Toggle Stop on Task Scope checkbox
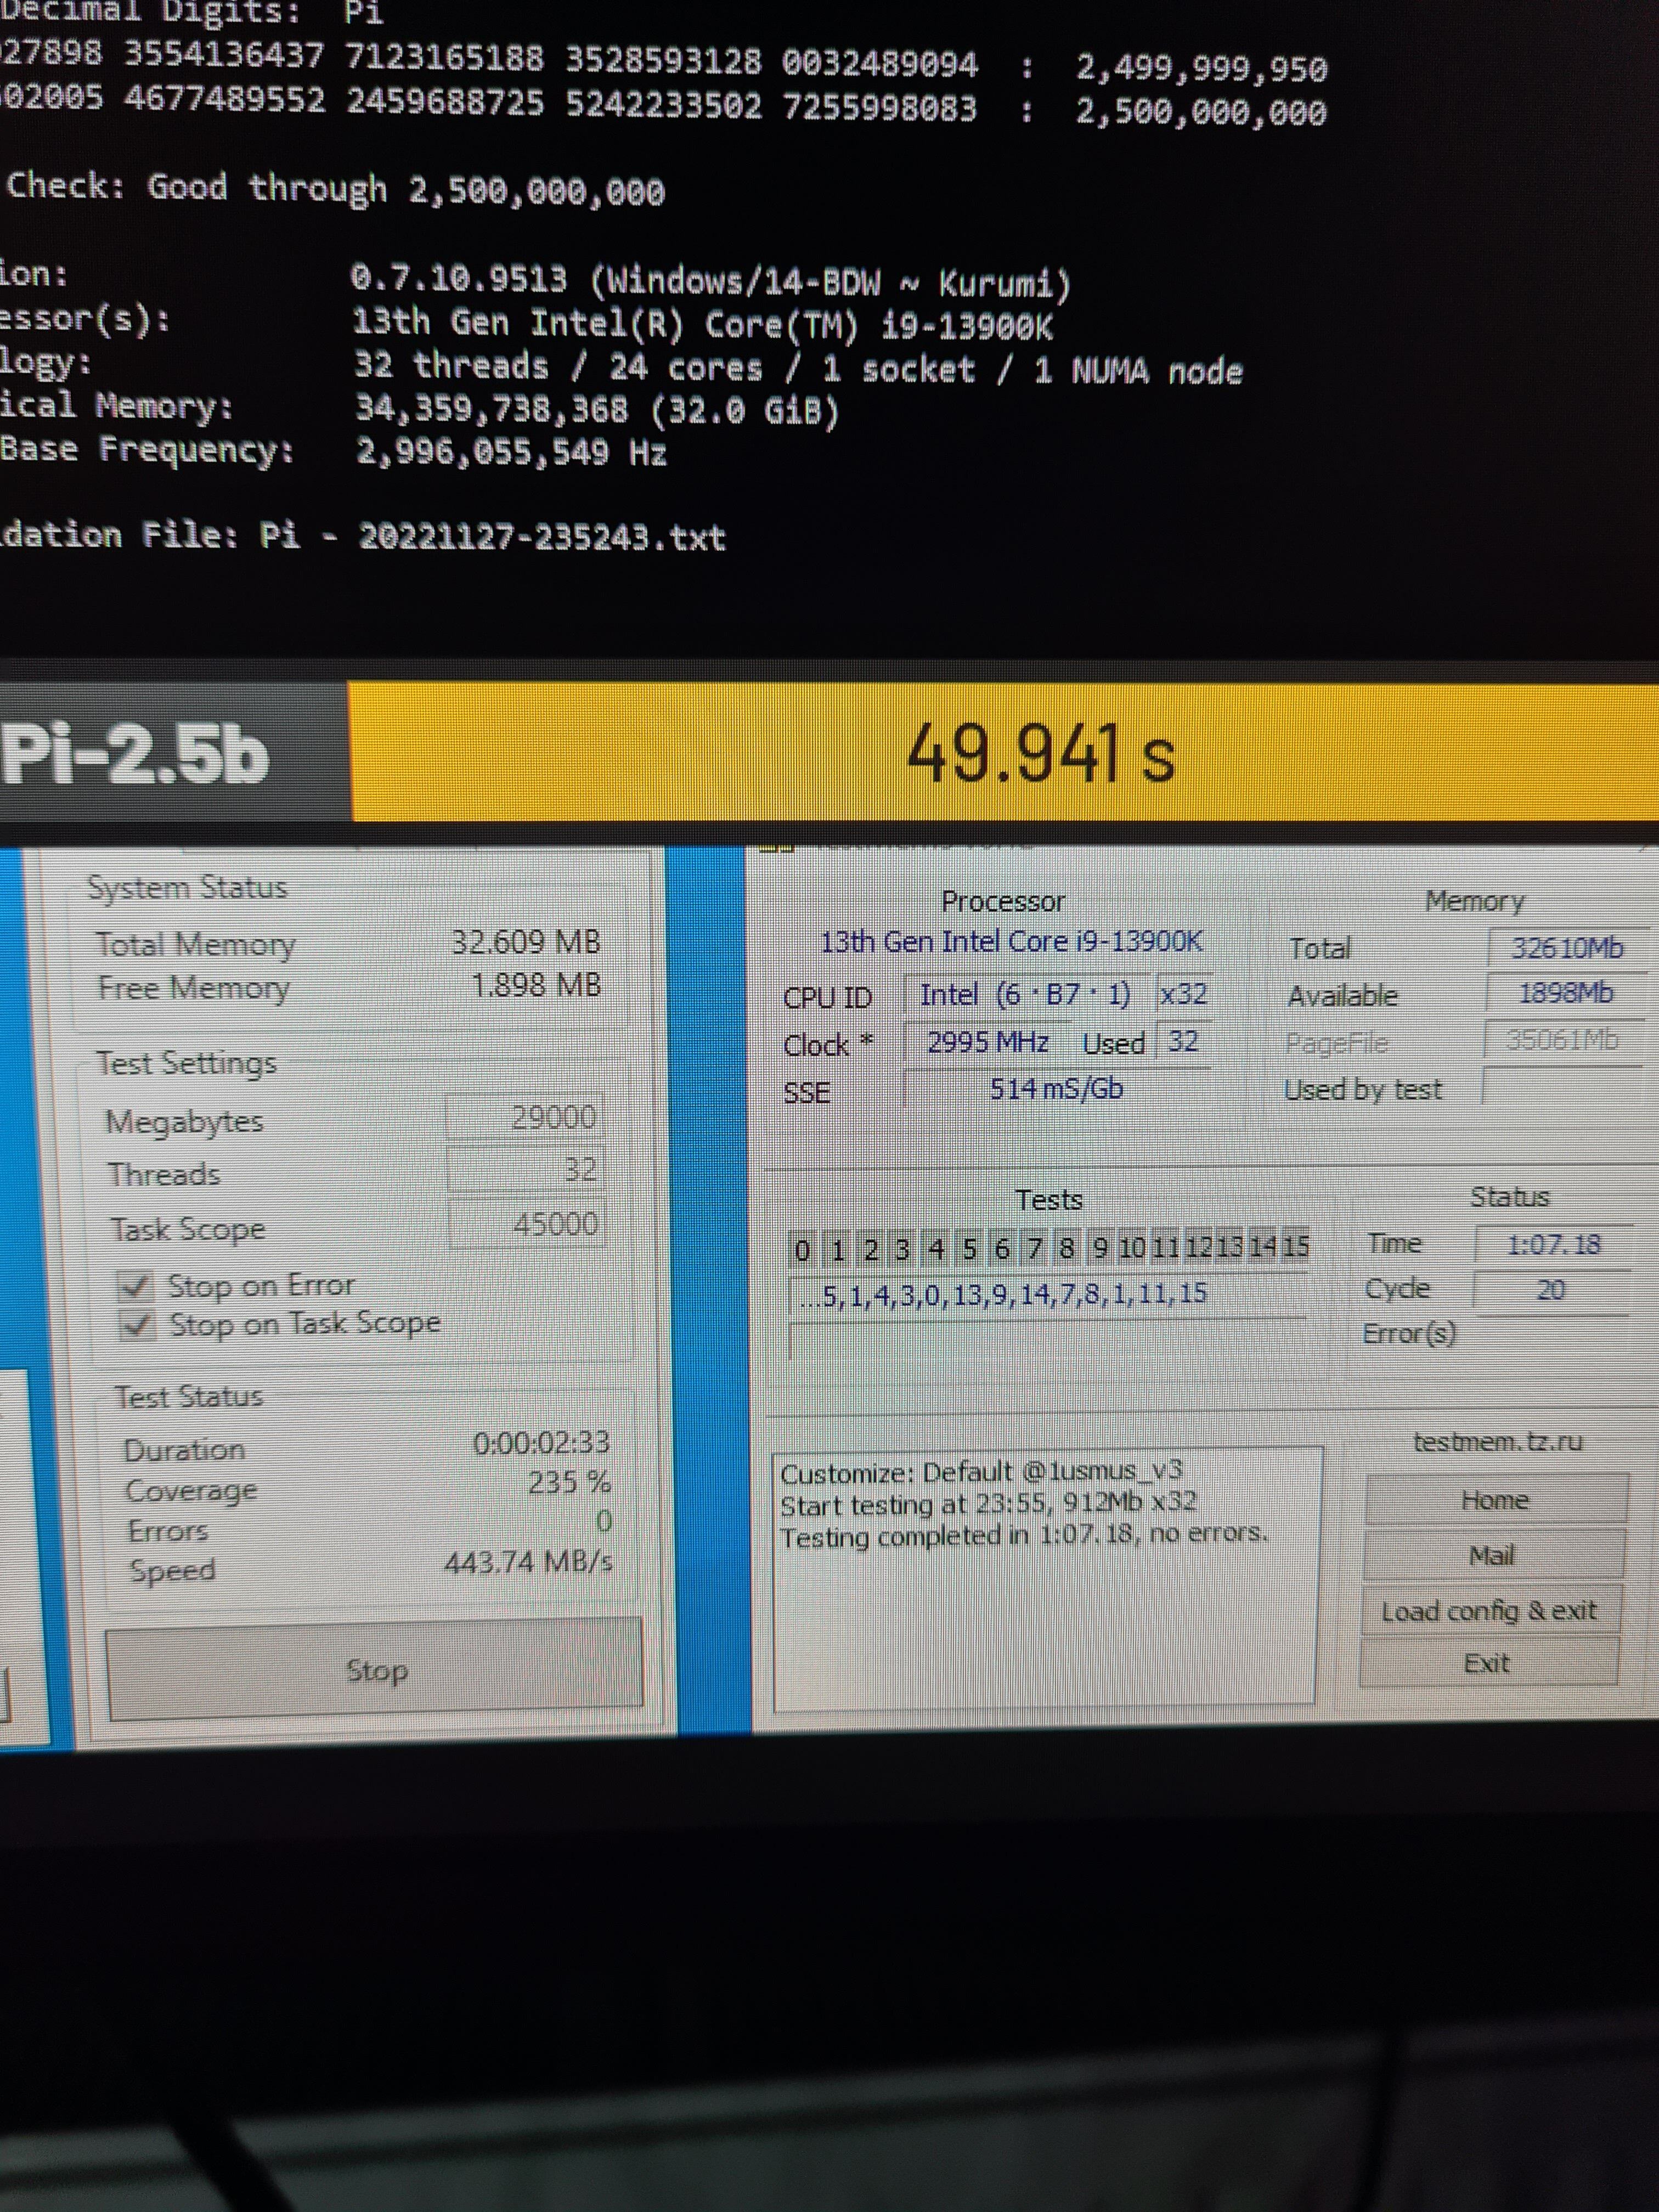The height and width of the screenshot is (2212, 1659). click(x=137, y=1325)
